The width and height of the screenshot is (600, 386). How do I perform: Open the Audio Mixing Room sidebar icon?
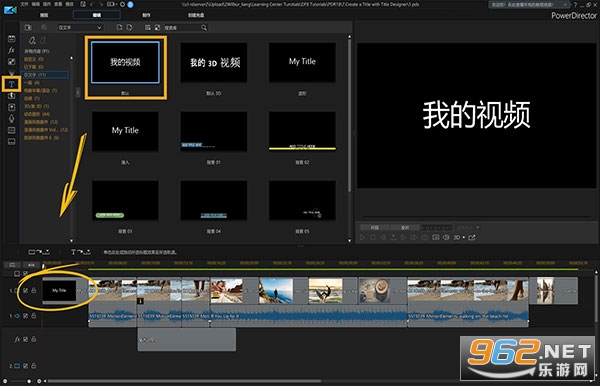pos(11,107)
